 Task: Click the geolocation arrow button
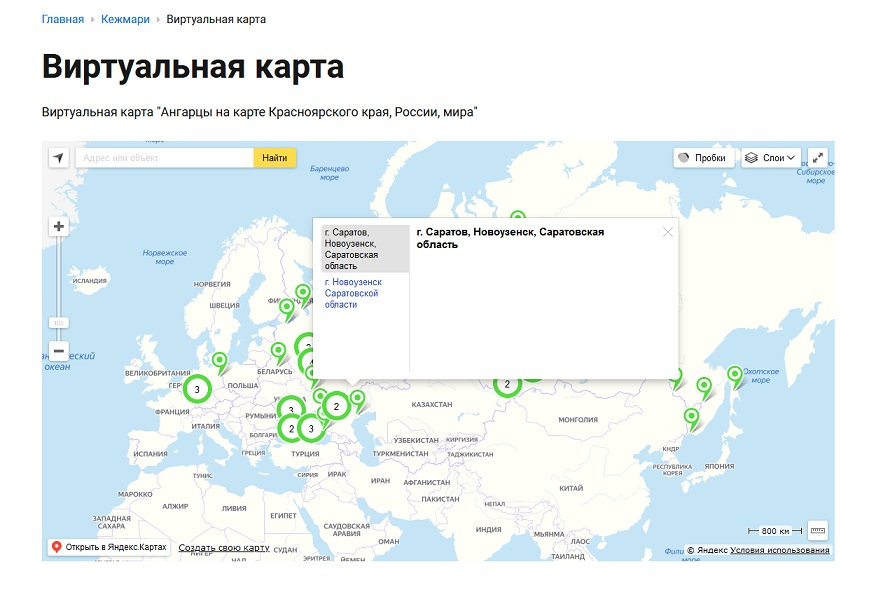click(59, 158)
